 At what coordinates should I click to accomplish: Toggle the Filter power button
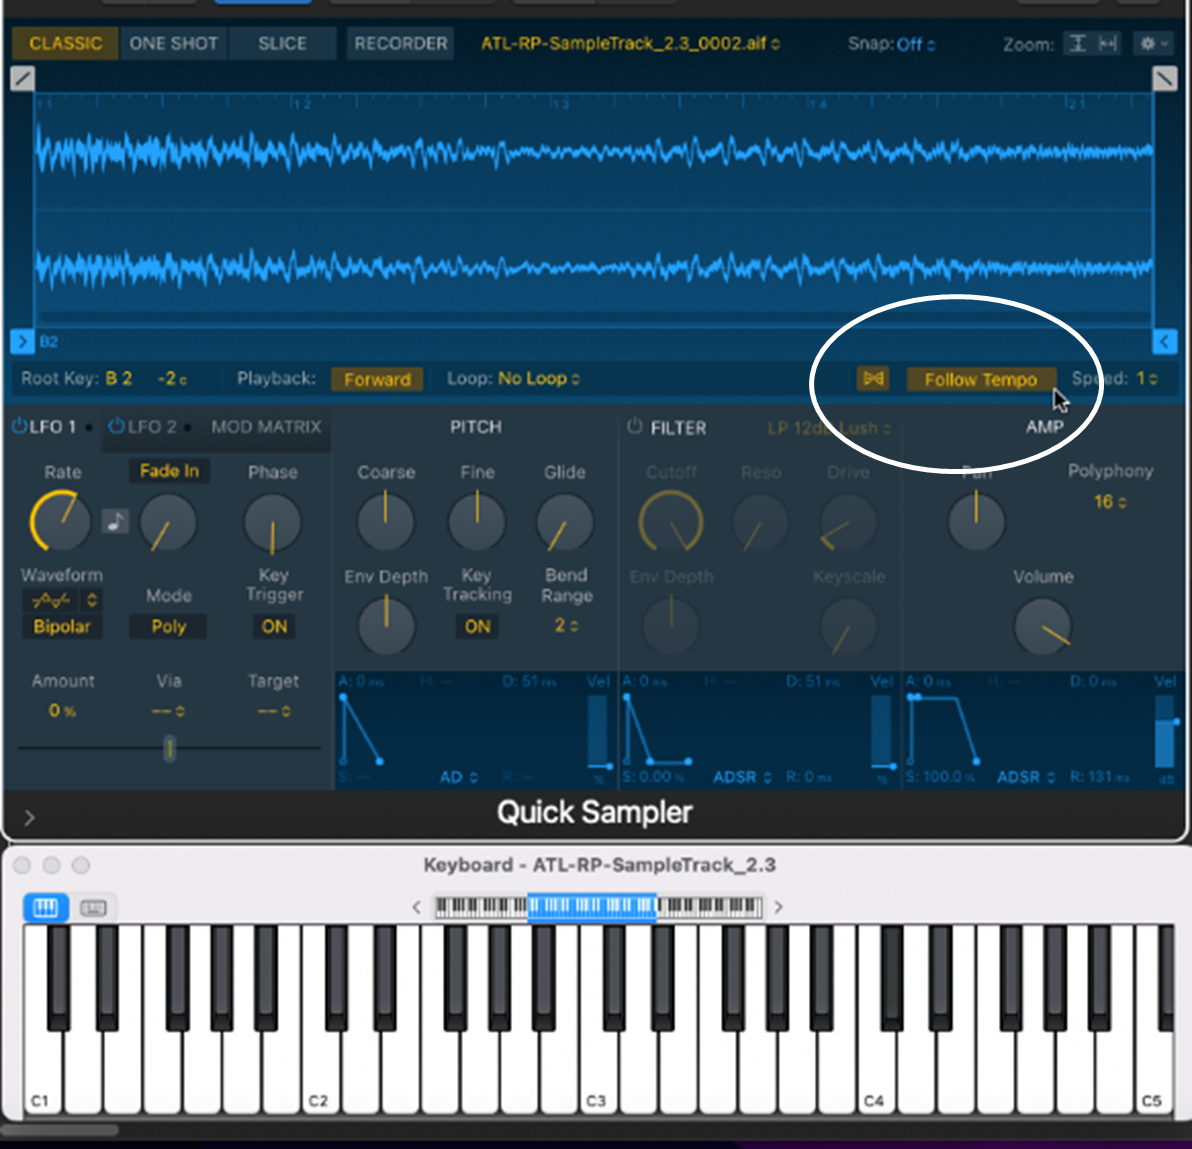pyautogui.click(x=635, y=427)
